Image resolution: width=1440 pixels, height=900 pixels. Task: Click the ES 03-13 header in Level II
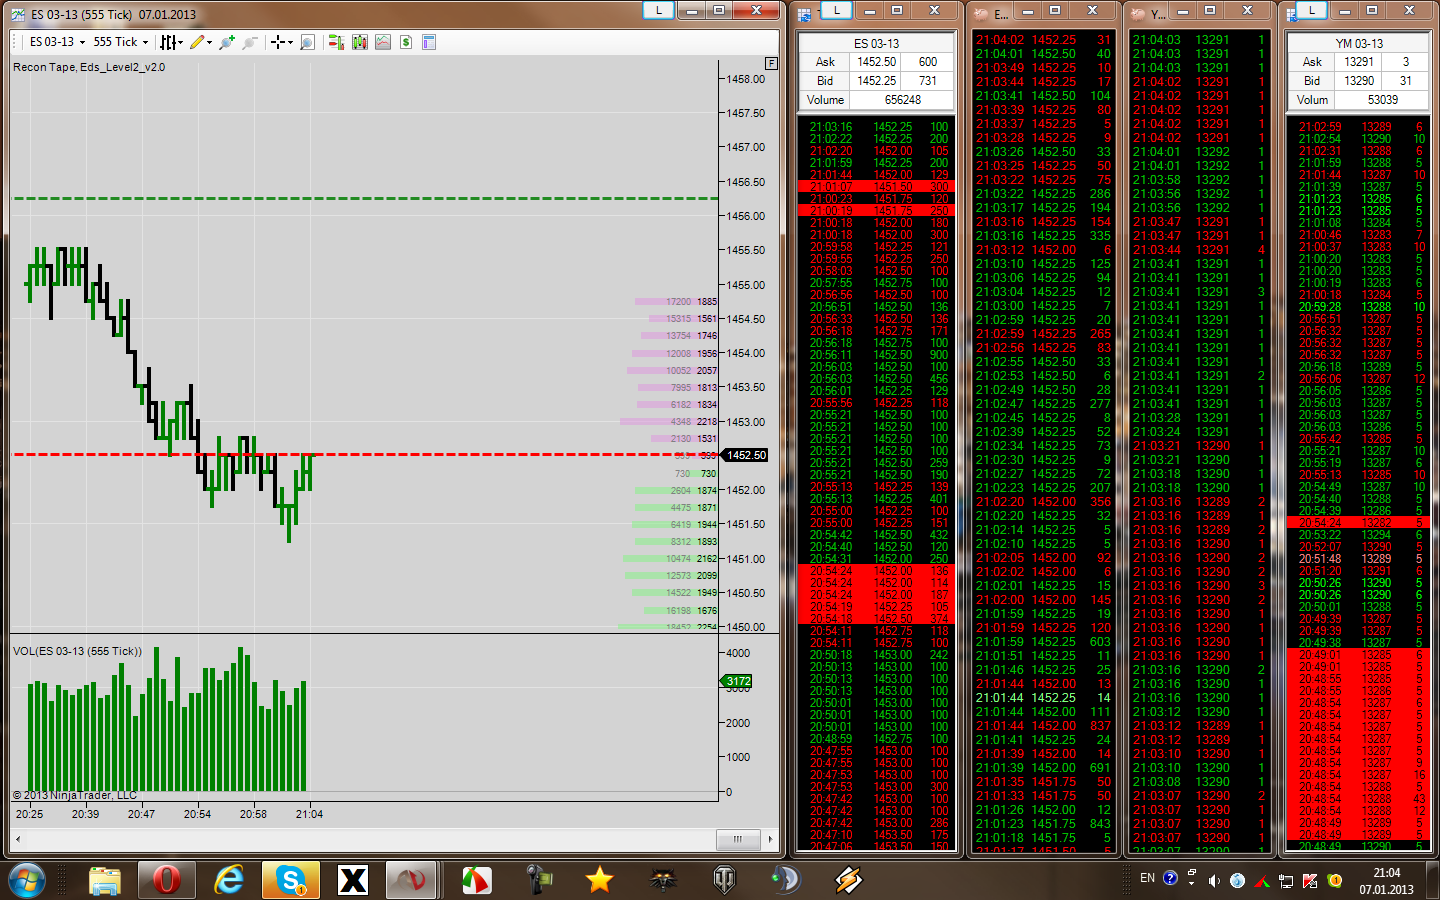[876, 43]
